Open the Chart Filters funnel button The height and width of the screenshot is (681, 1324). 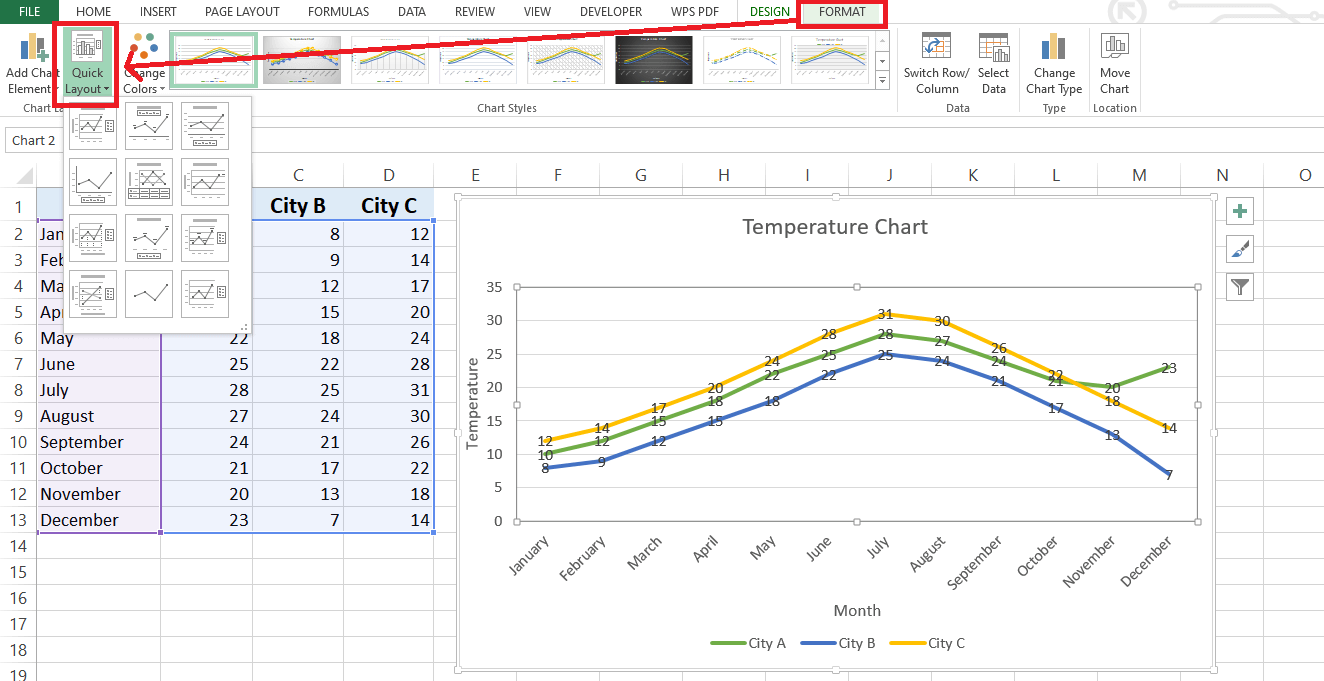(x=1240, y=287)
